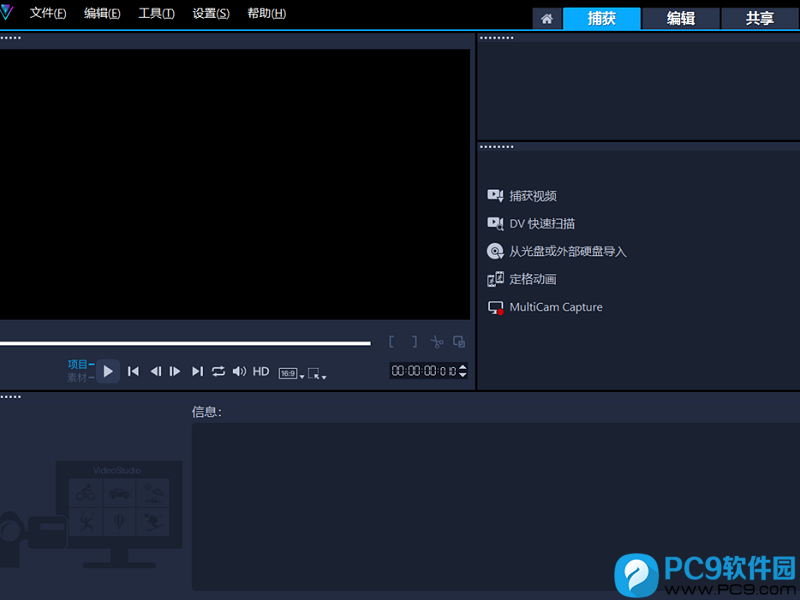Open the system volume speaker control

point(239,371)
